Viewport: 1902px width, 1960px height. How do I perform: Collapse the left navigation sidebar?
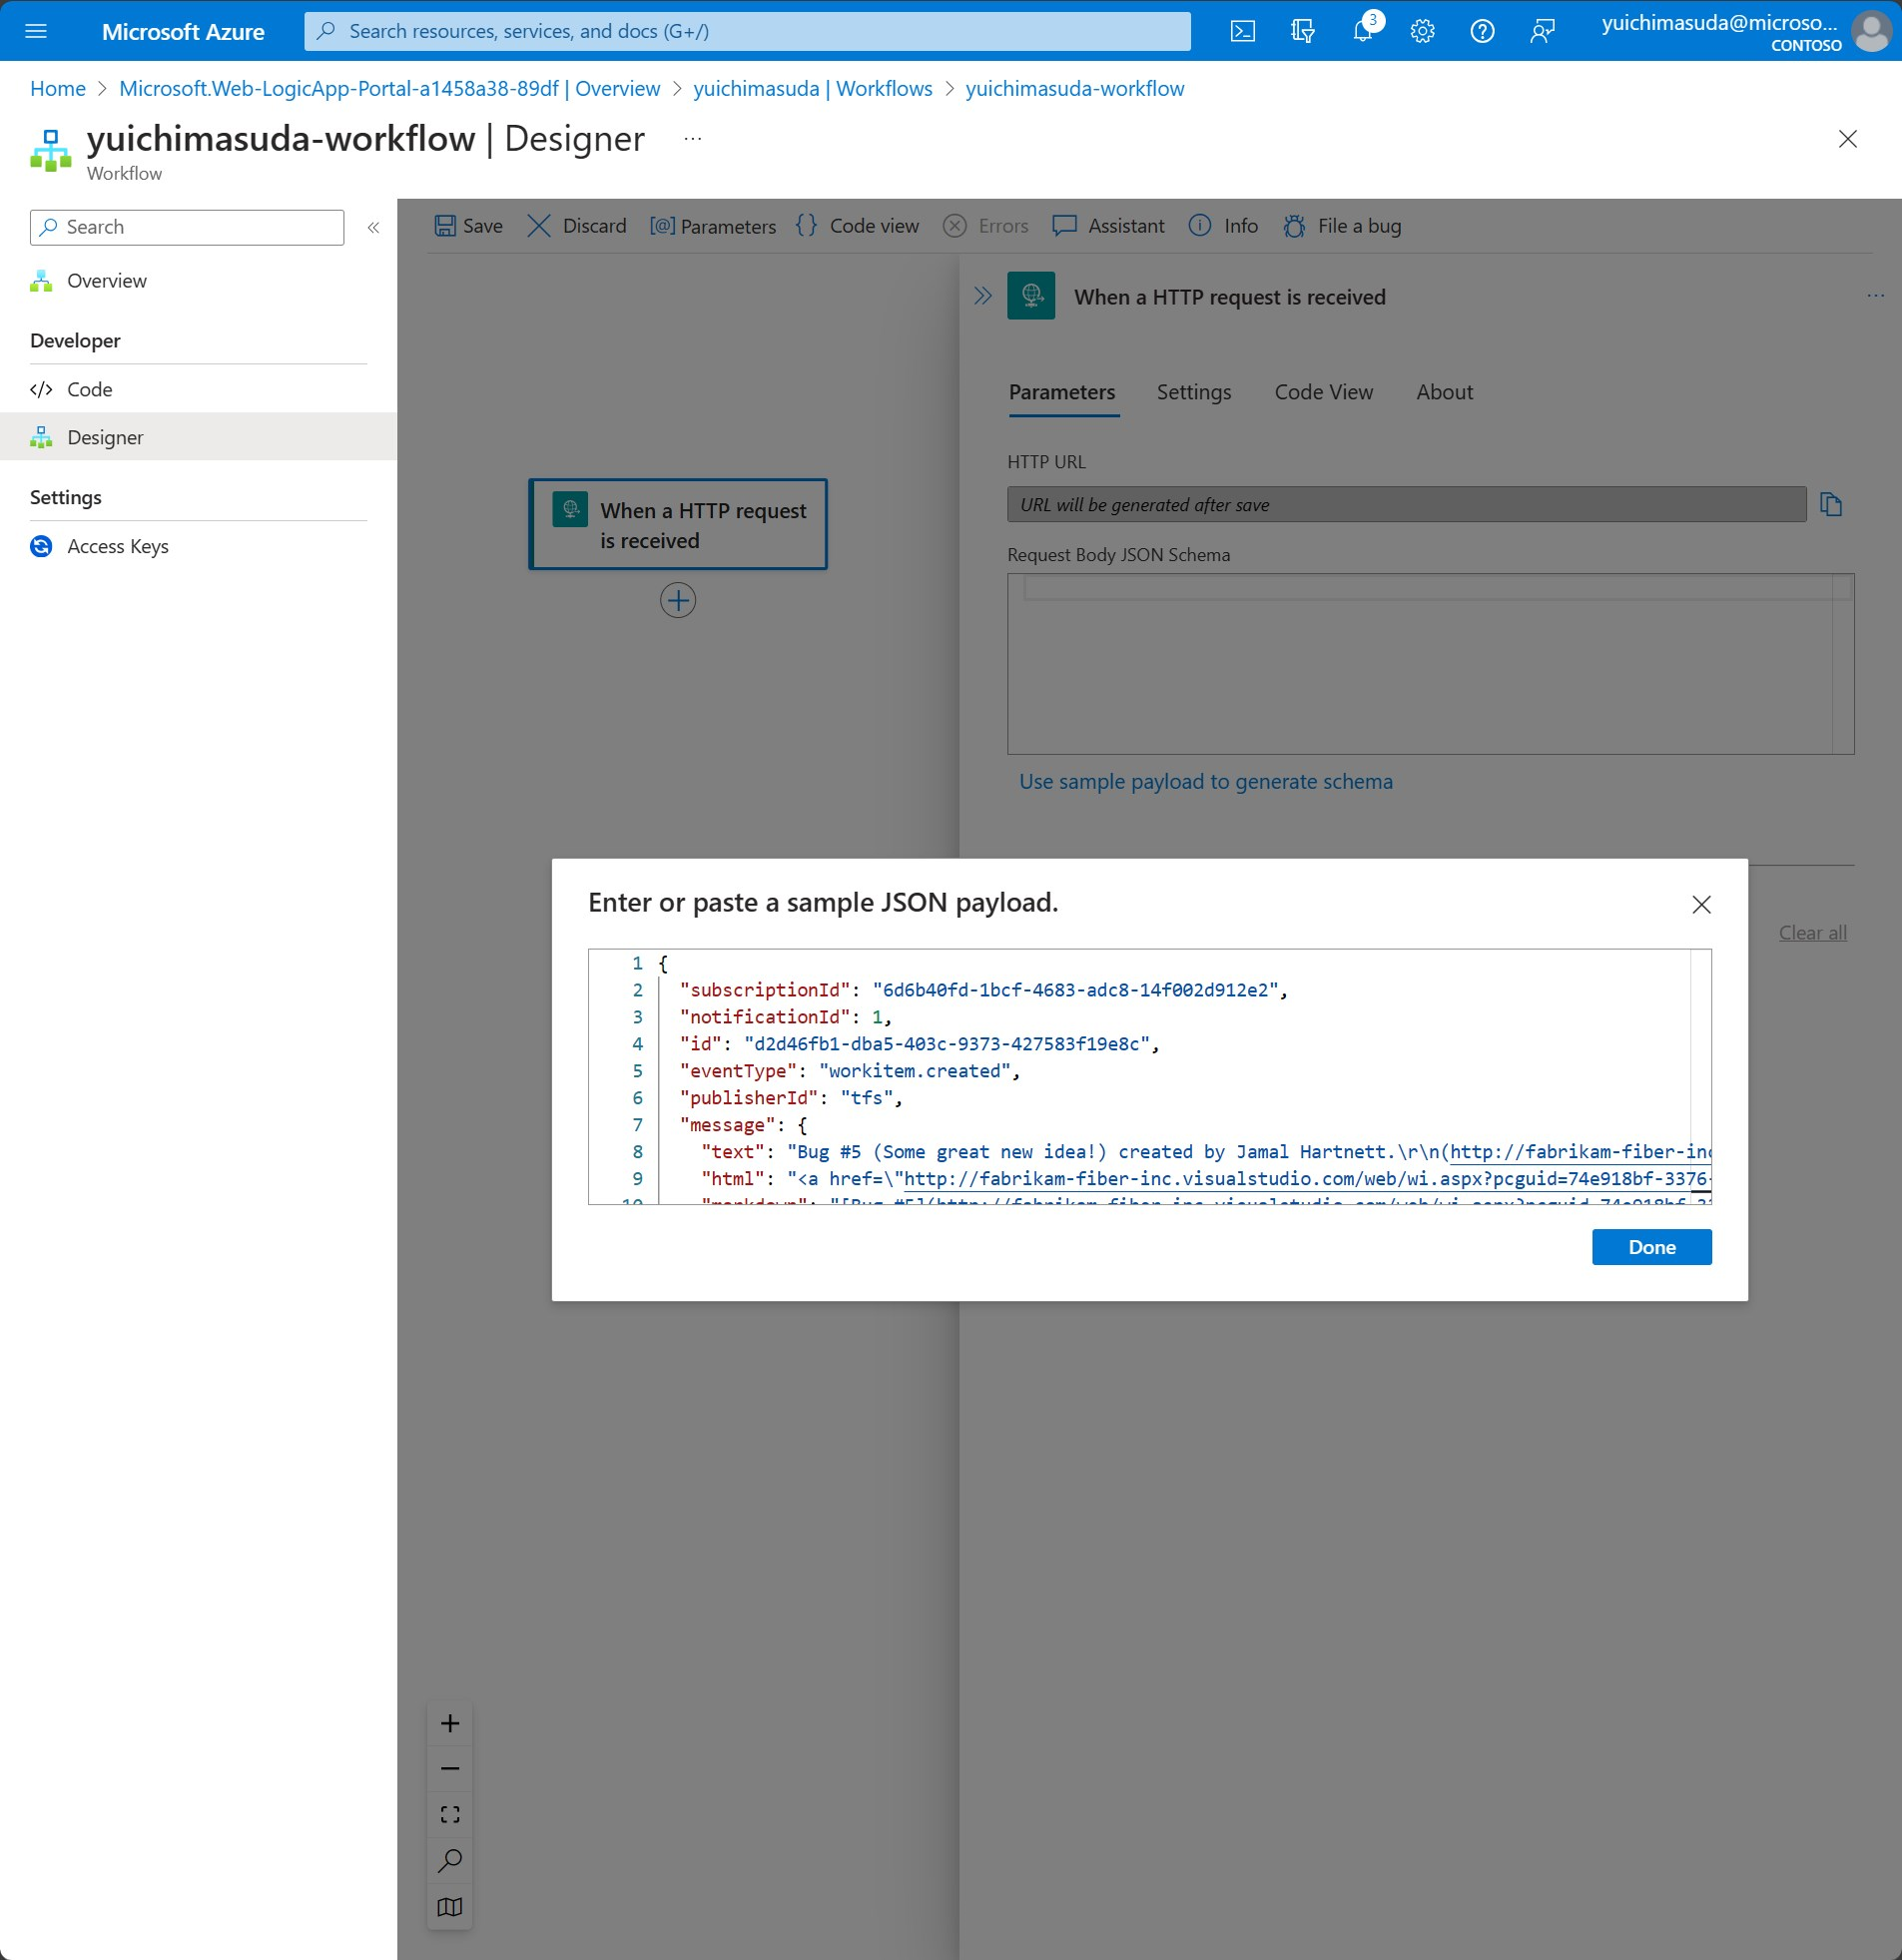point(373,227)
